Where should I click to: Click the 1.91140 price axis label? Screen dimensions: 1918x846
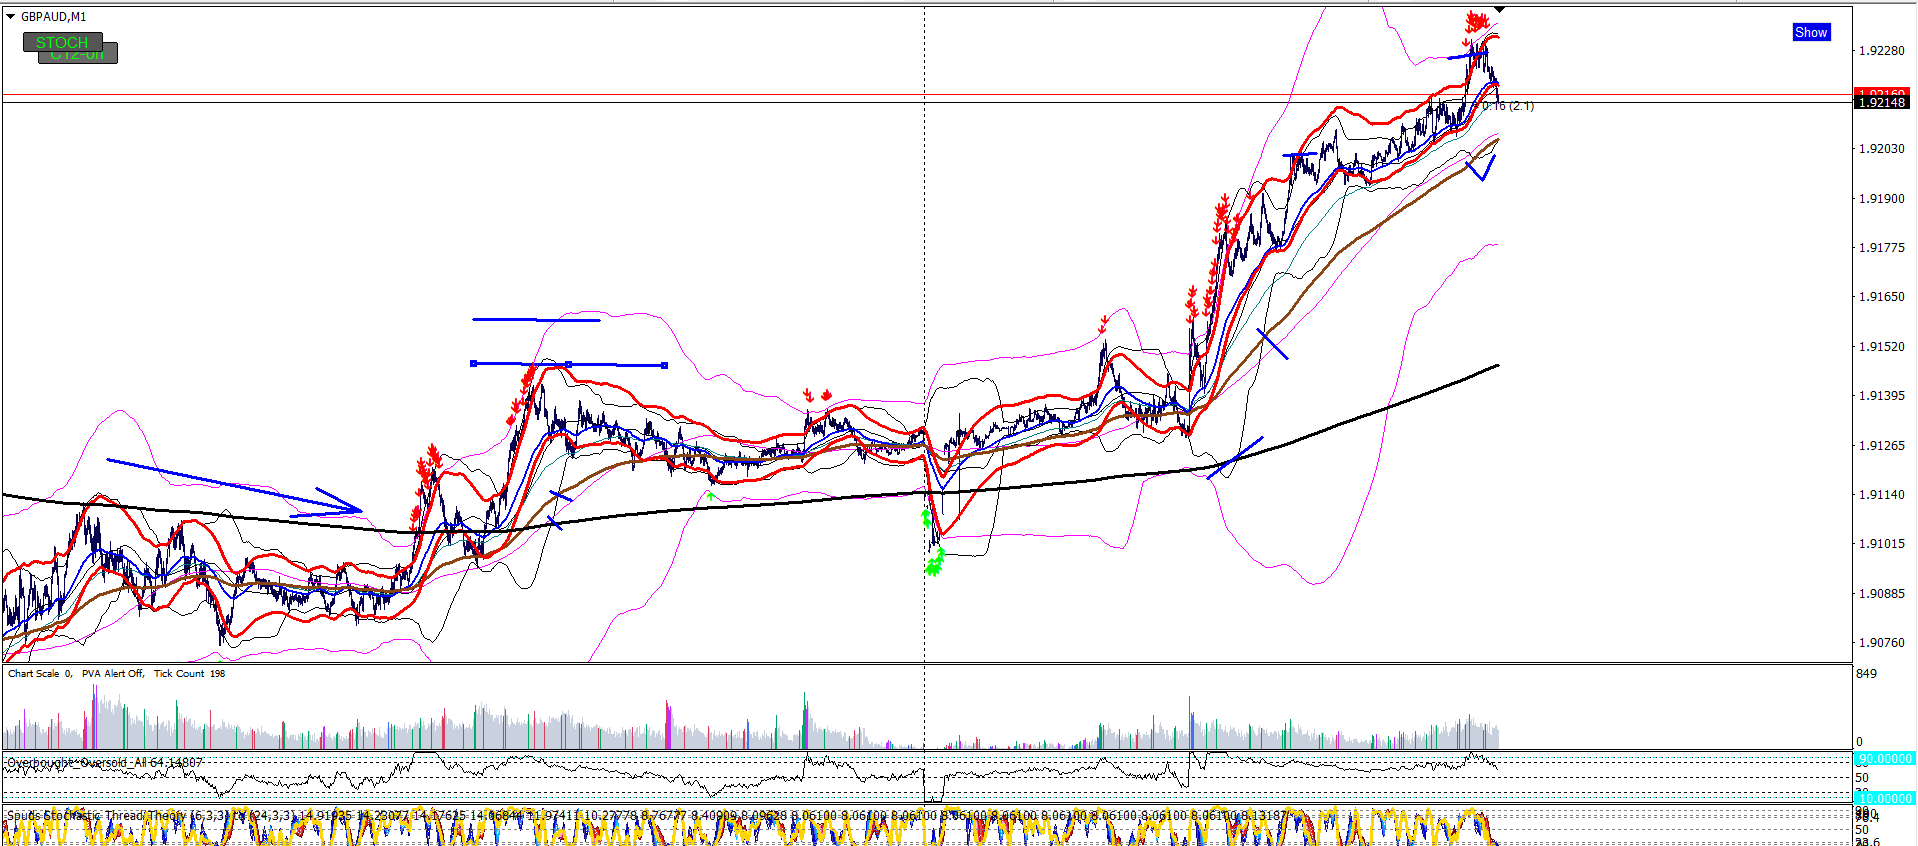click(1881, 495)
